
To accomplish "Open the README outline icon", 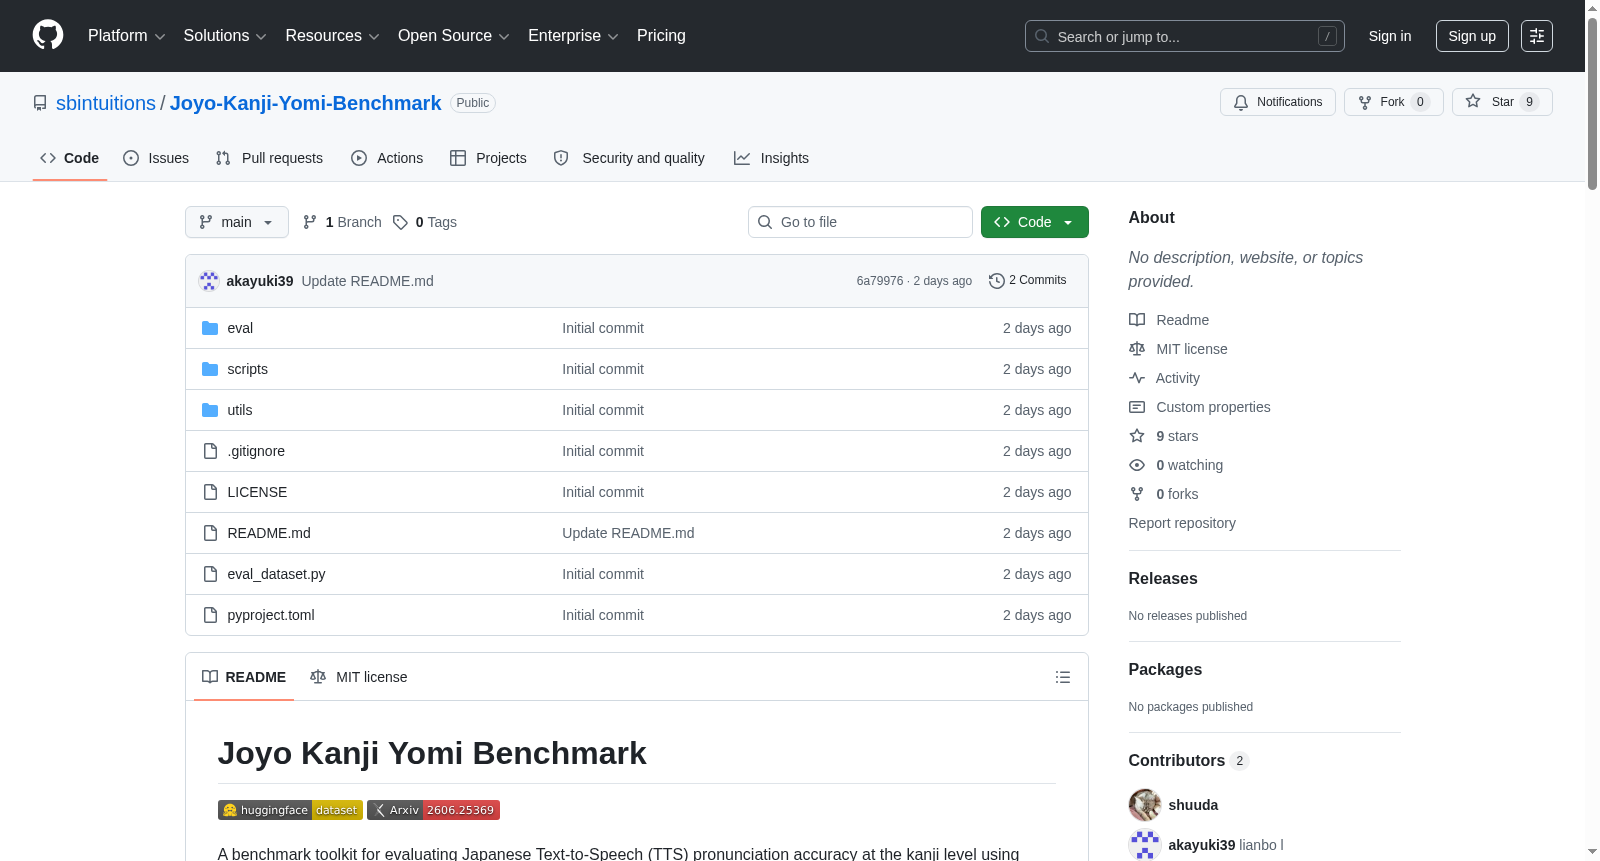I will click(1062, 677).
